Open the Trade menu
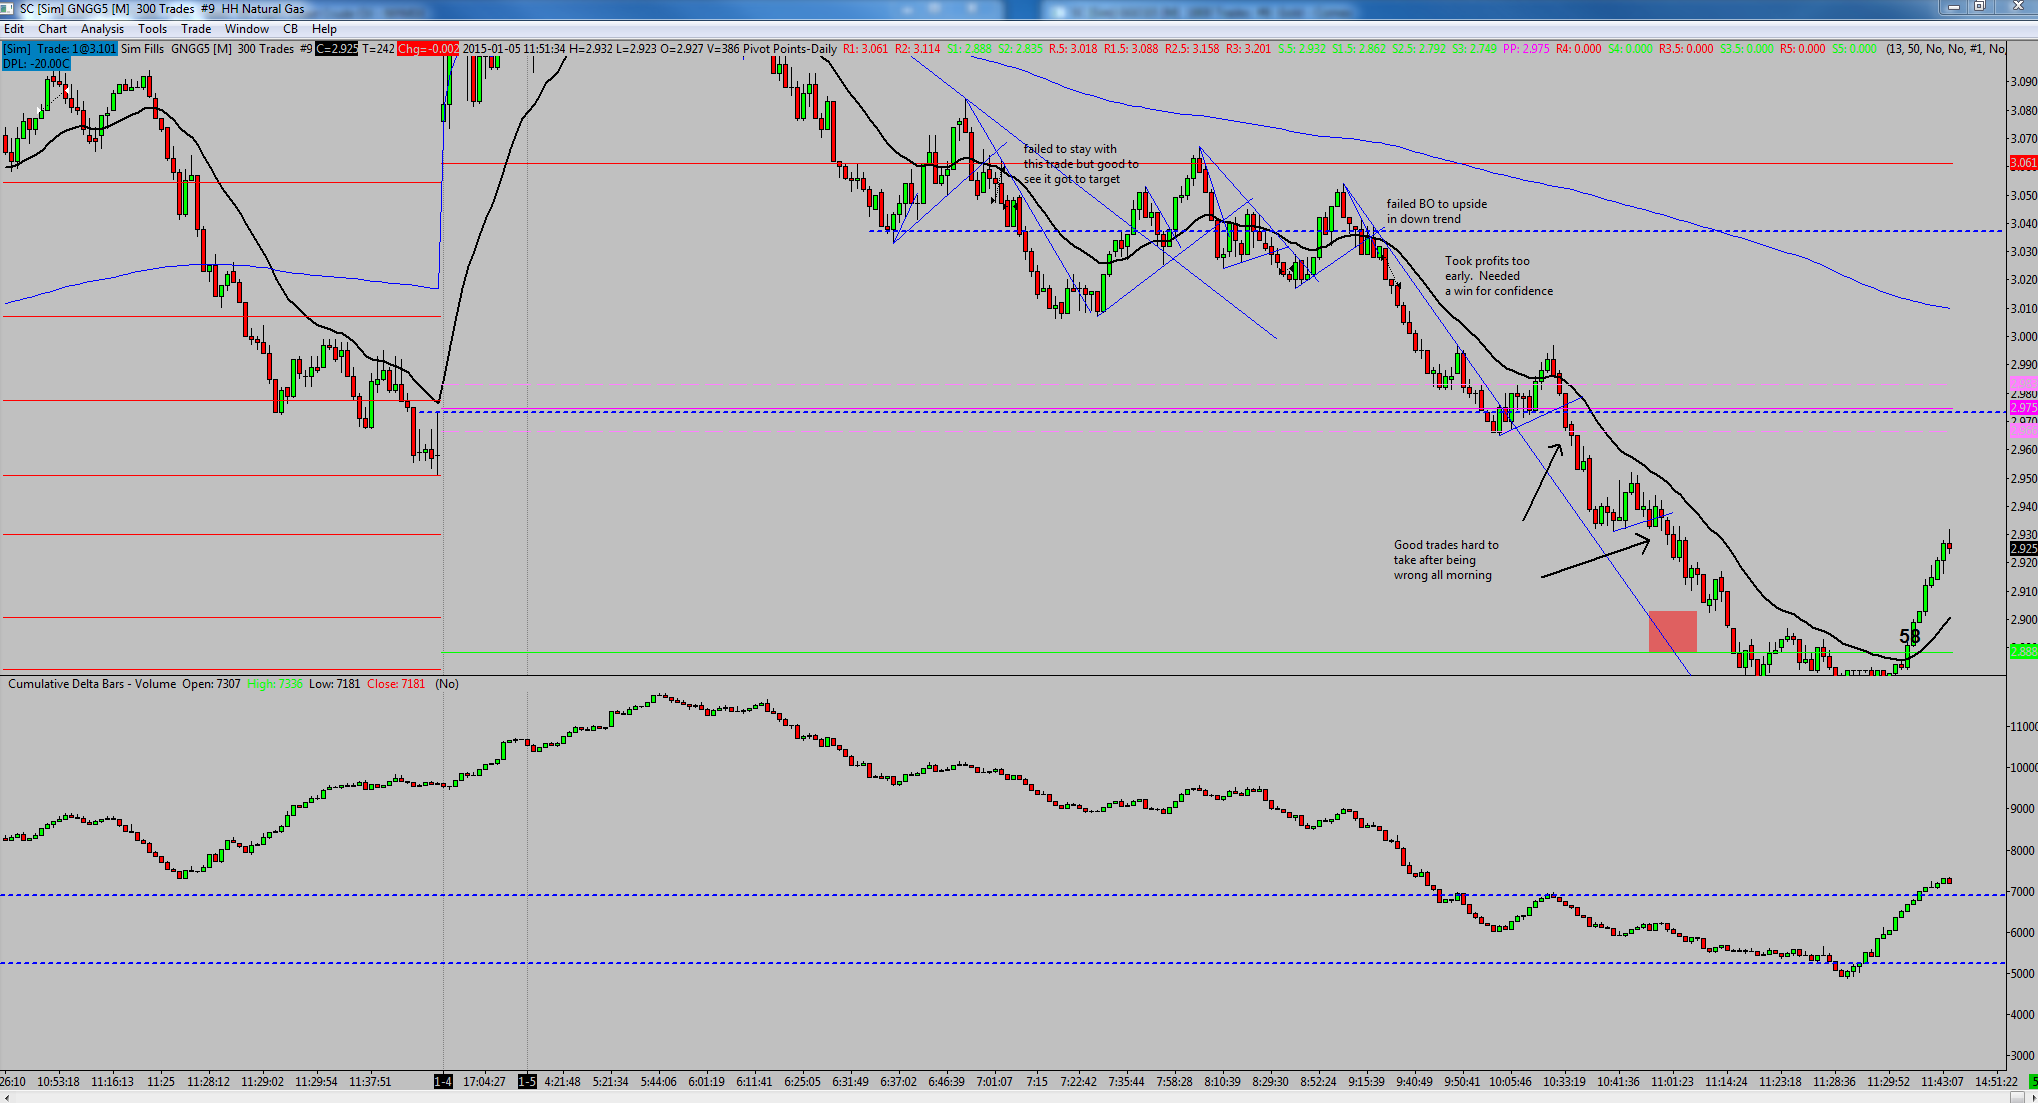 pos(196,29)
